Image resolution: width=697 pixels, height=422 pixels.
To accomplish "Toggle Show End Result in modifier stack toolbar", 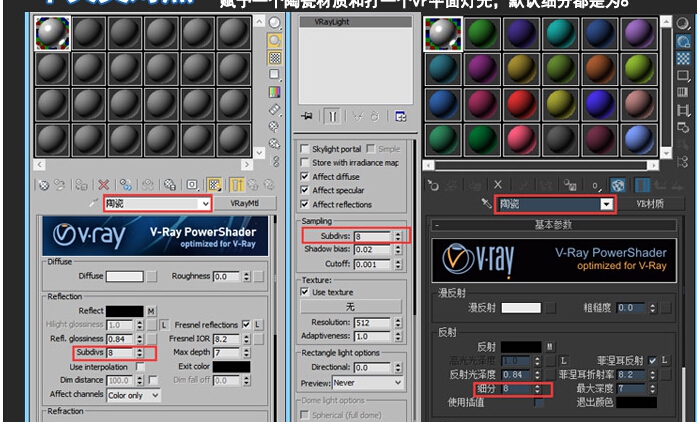I will (x=332, y=116).
